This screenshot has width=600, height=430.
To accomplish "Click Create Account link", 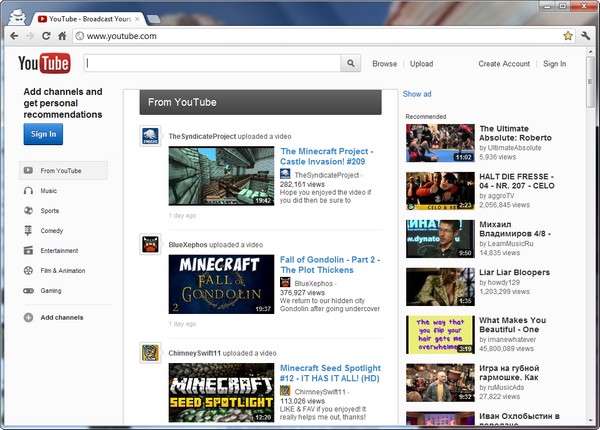I will click(504, 64).
